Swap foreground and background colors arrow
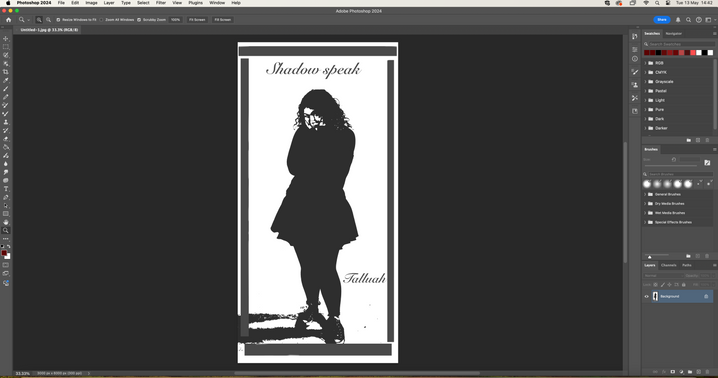Screen dimensions: 718x378 pos(9,247)
